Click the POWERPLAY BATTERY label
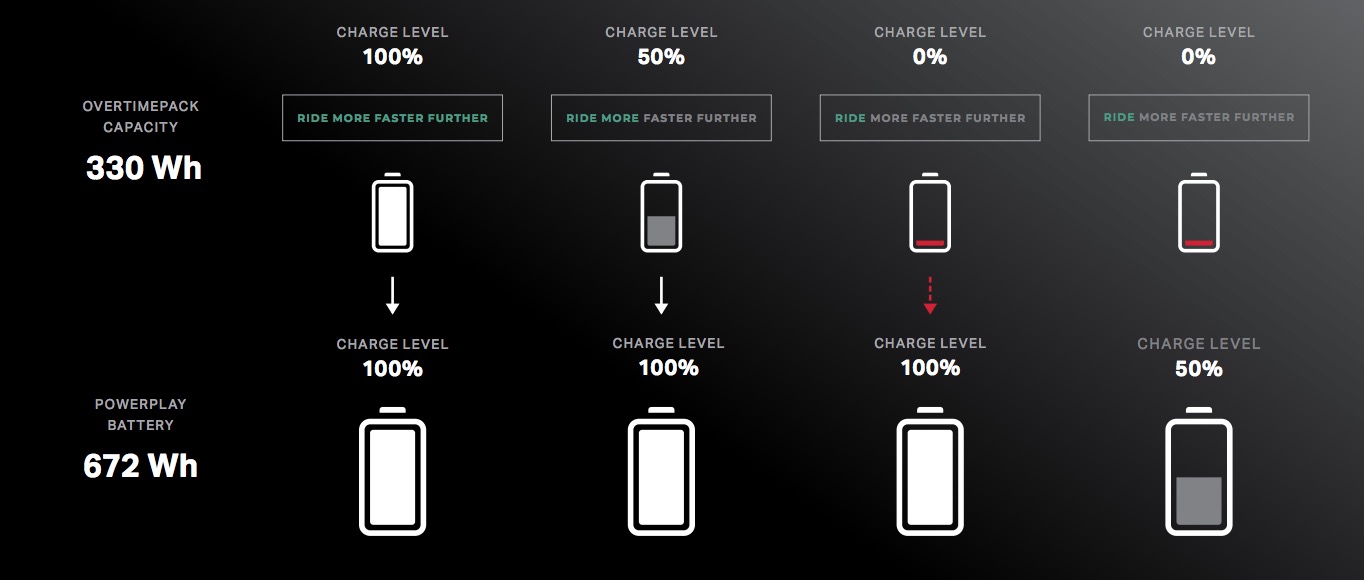 pos(141,414)
